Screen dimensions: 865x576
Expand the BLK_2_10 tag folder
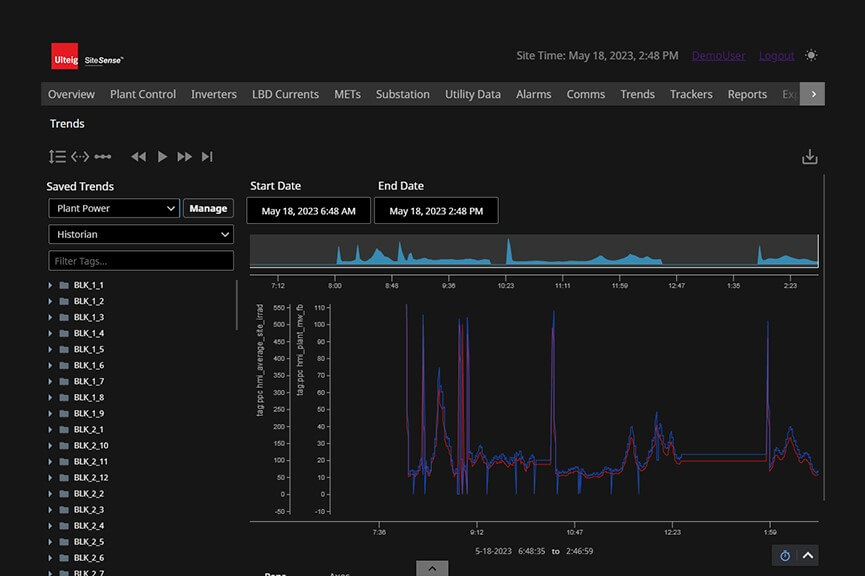(x=51, y=446)
